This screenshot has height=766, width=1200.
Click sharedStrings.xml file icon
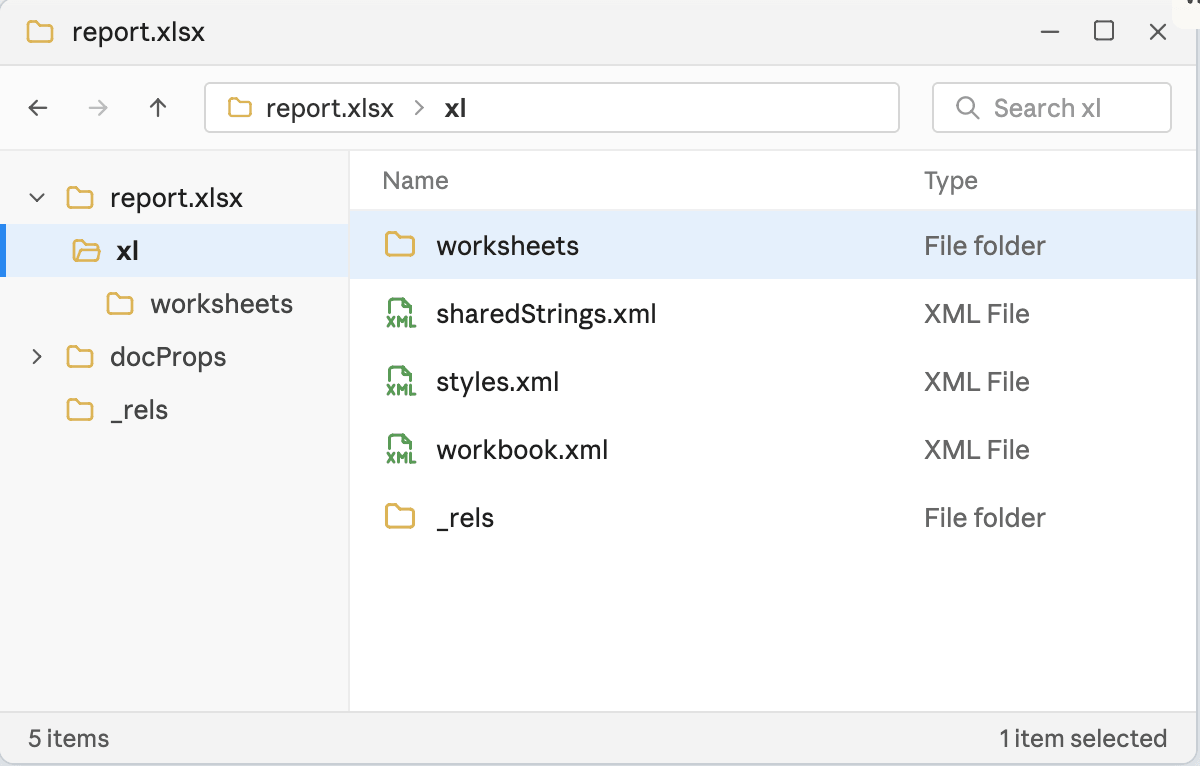(400, 314)
